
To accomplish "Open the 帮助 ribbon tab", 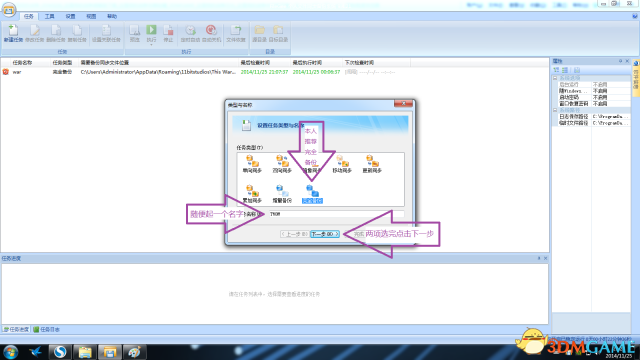I will pos(112,16).
